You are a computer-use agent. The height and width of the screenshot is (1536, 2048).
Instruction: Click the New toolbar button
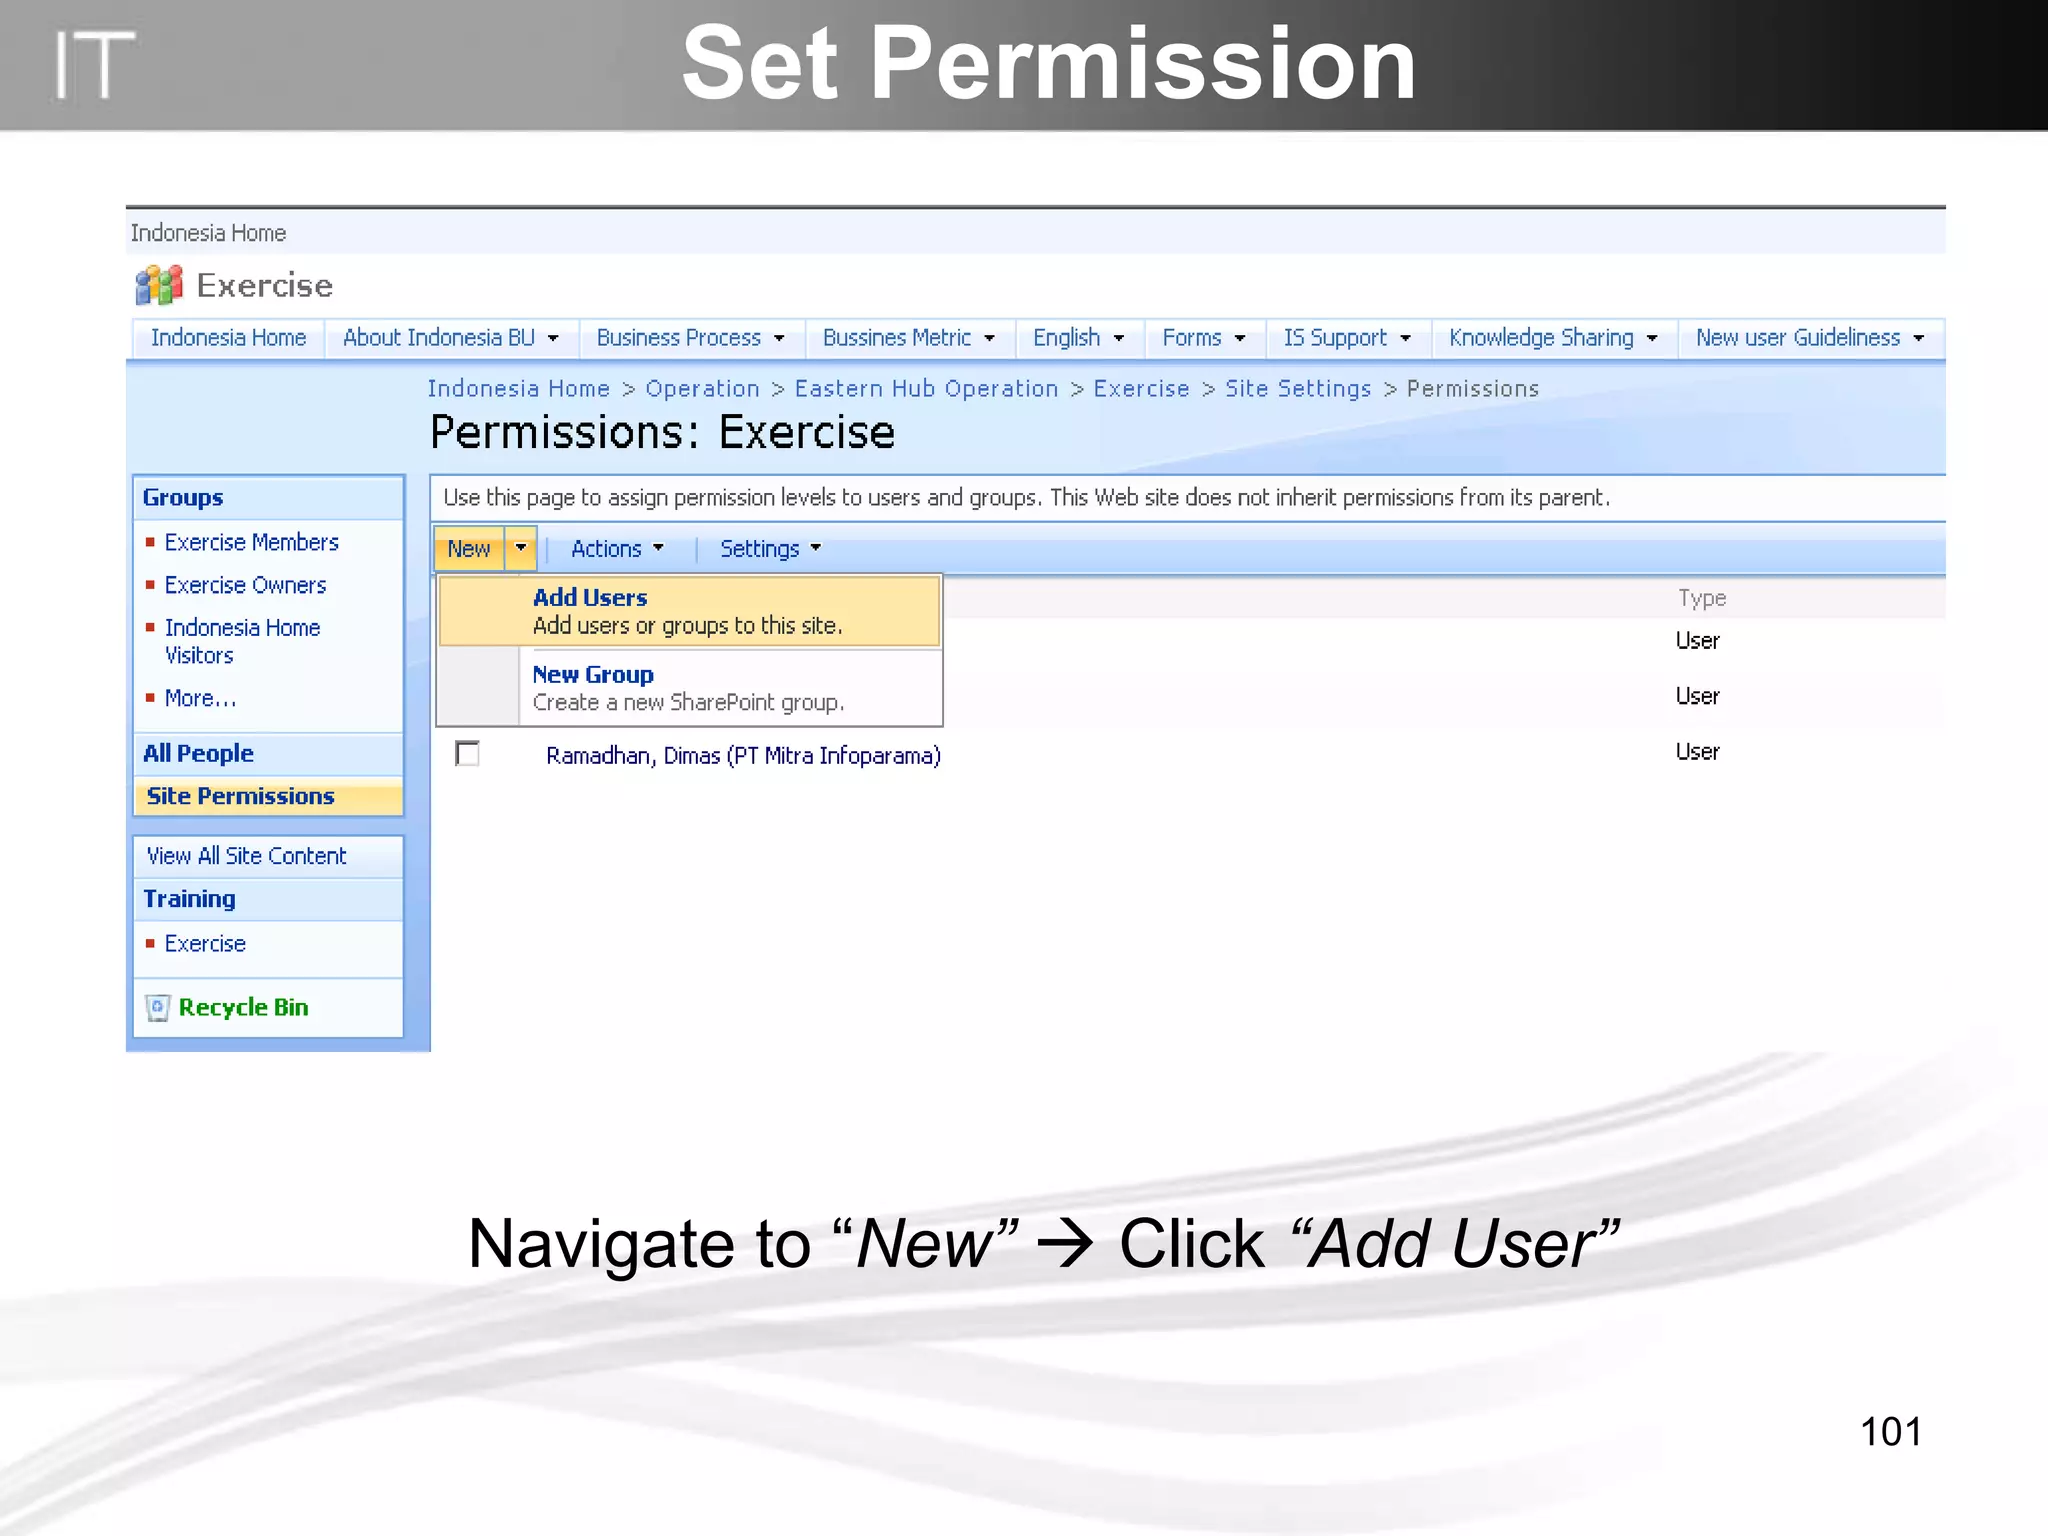(469, 548)
